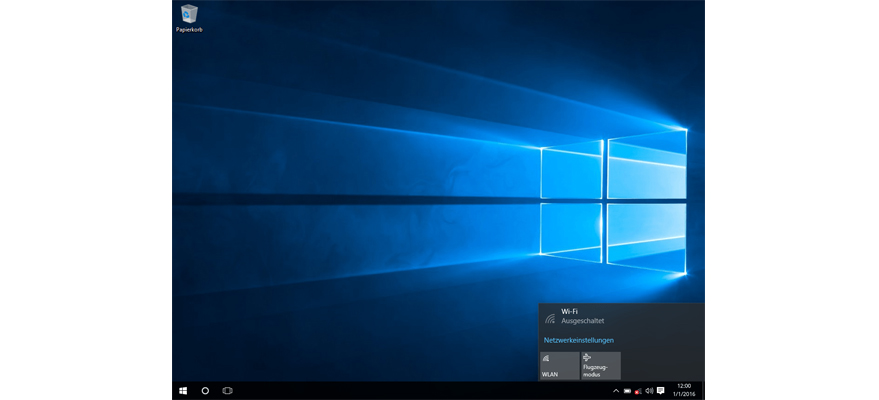
Task: Open the volume speaker icon
Action: pos(649,390)
